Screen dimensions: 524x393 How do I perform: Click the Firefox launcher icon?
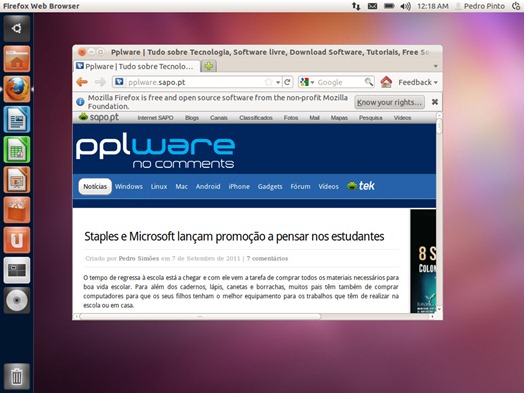click(17, 89)
